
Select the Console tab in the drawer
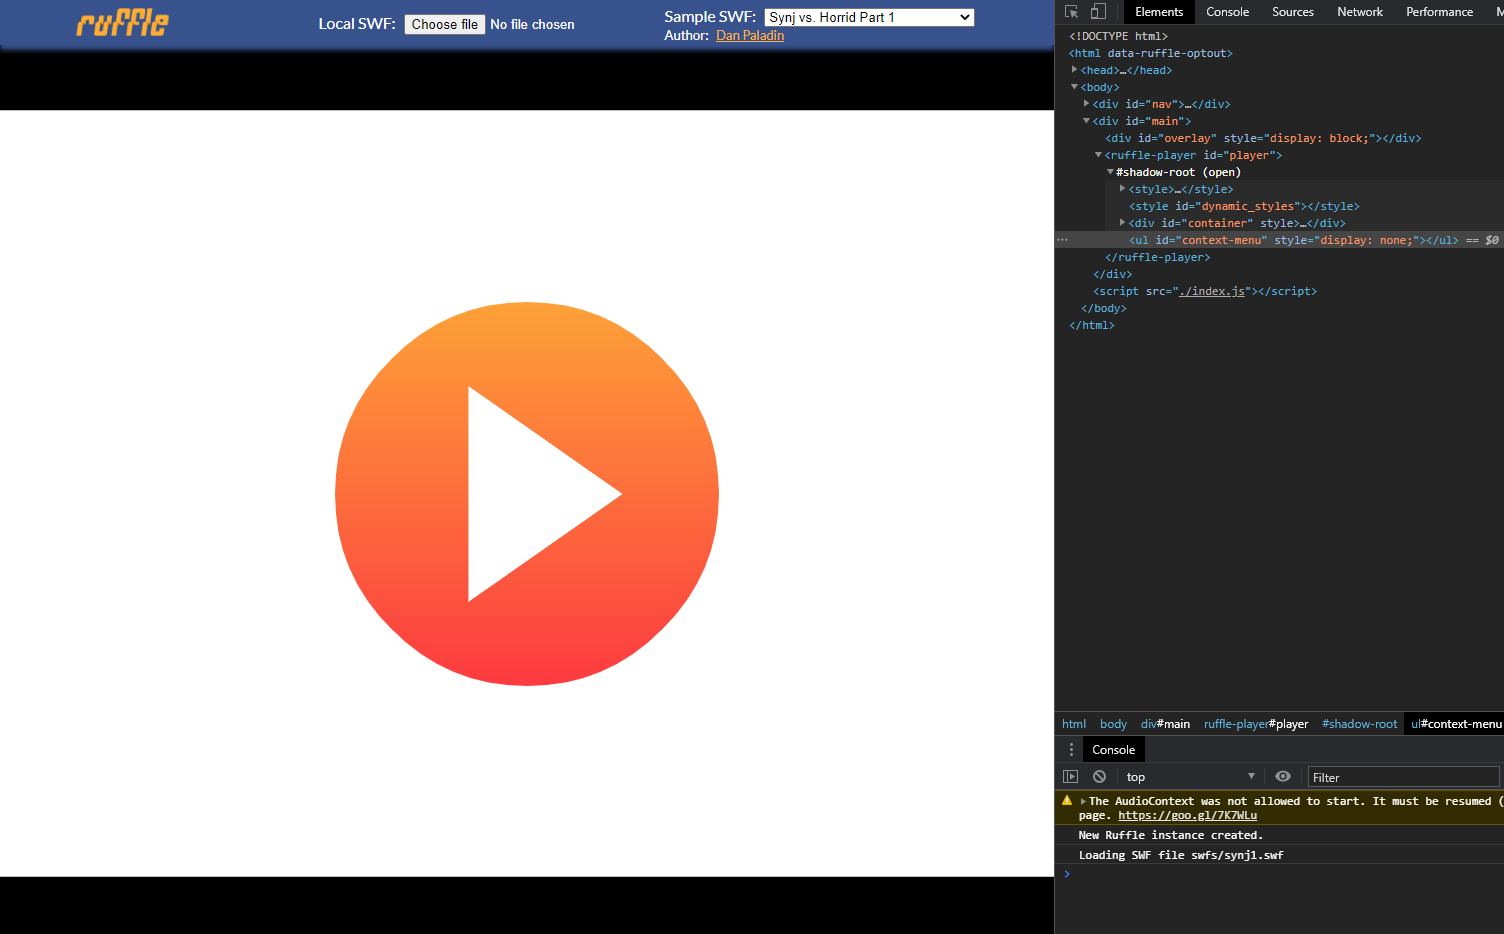tap(1113, 749)
